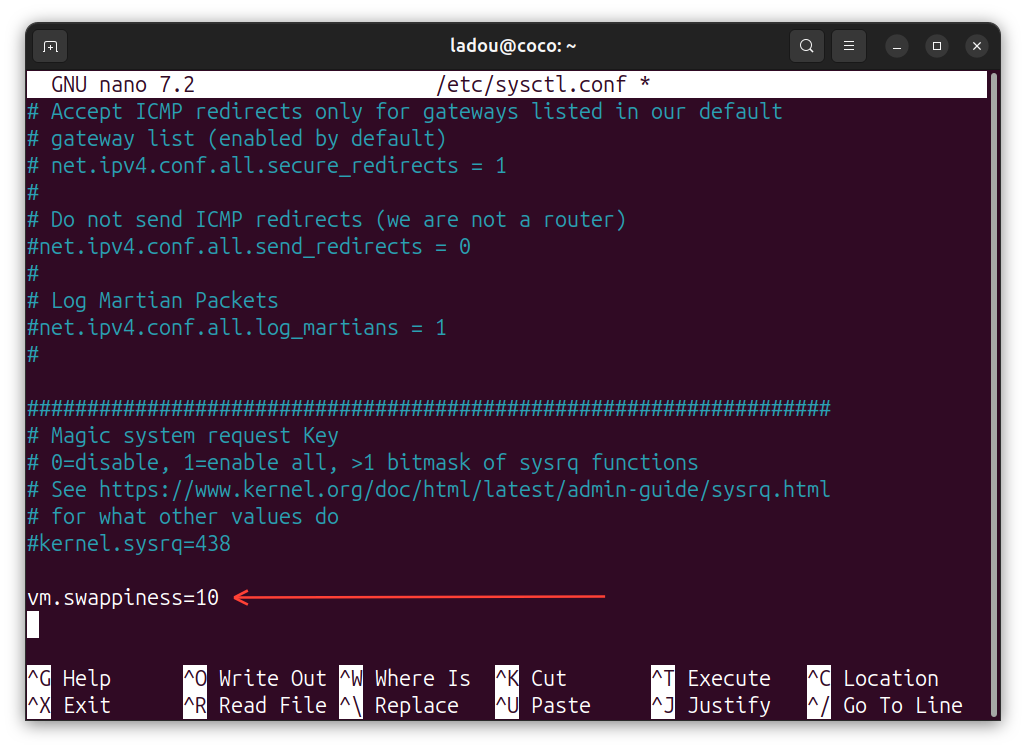Click the new tab icon in title bar
Screen dimensions: 1026x749
point(50,46)
